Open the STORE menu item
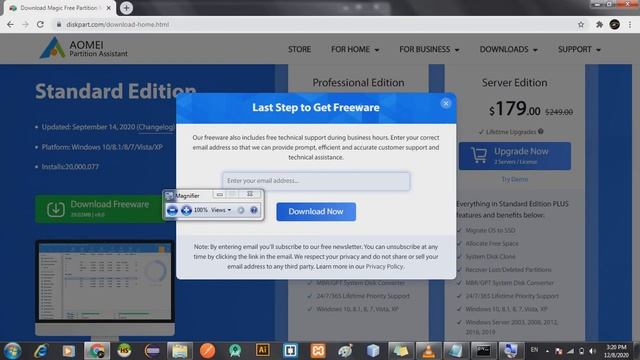 299,49
